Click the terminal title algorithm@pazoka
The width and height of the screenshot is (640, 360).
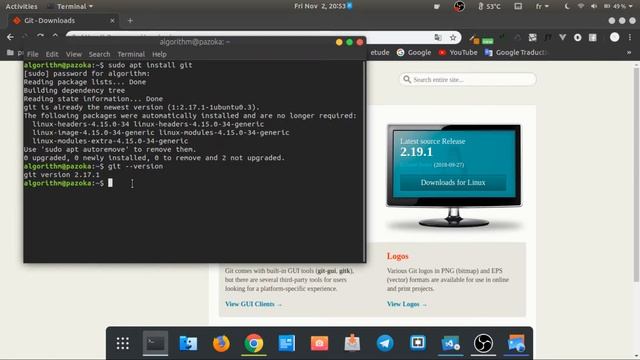tap(195, 42)
